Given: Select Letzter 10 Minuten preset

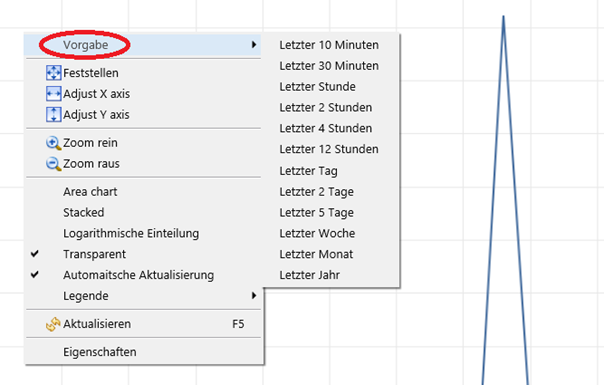Looking at the screenshot, I should coord(329,45).
